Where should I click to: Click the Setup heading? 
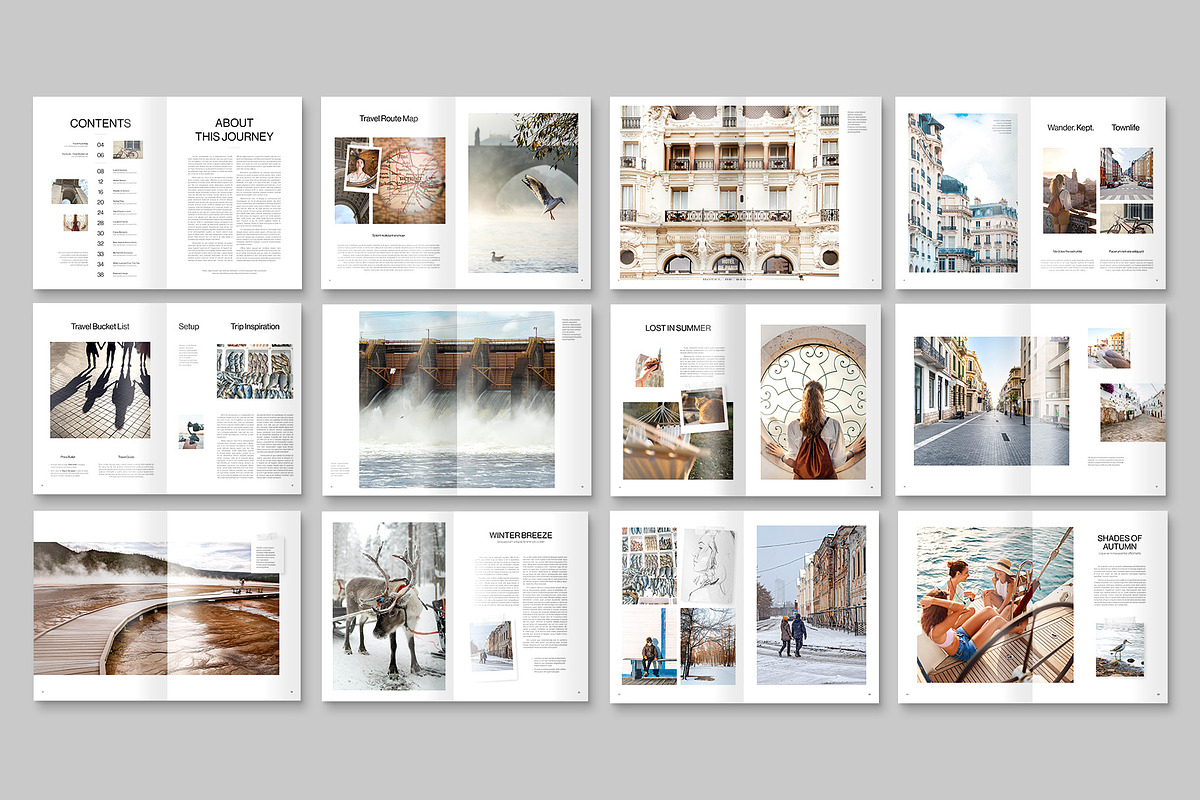click(189, 326)
